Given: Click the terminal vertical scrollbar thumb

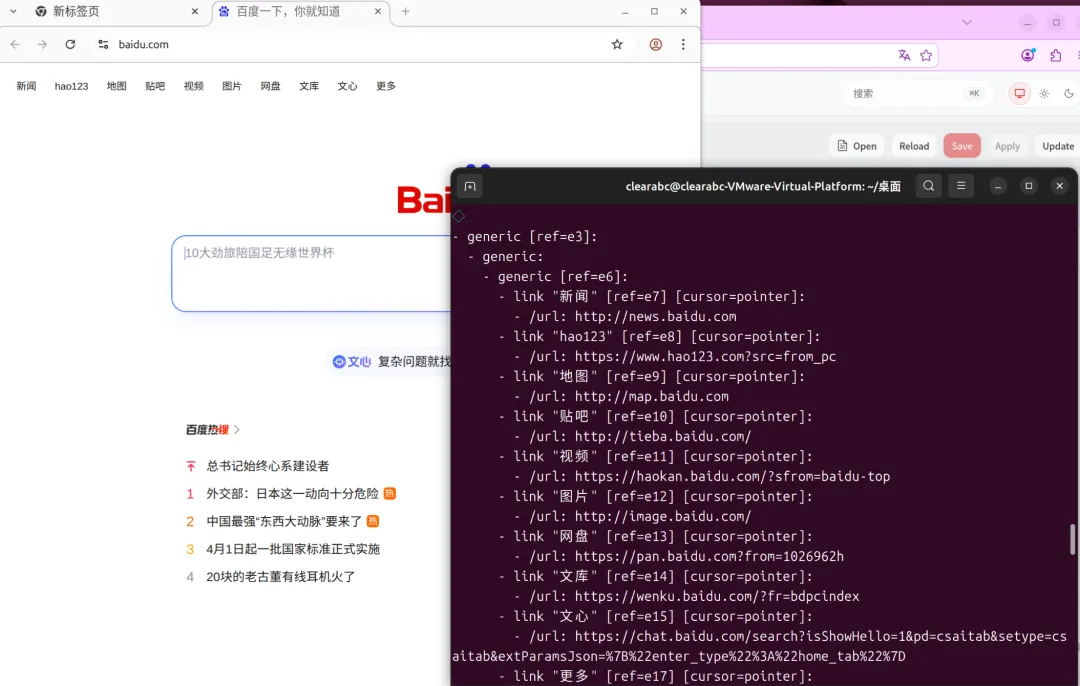Looking at the screenshot, I should coord(1072,539).
